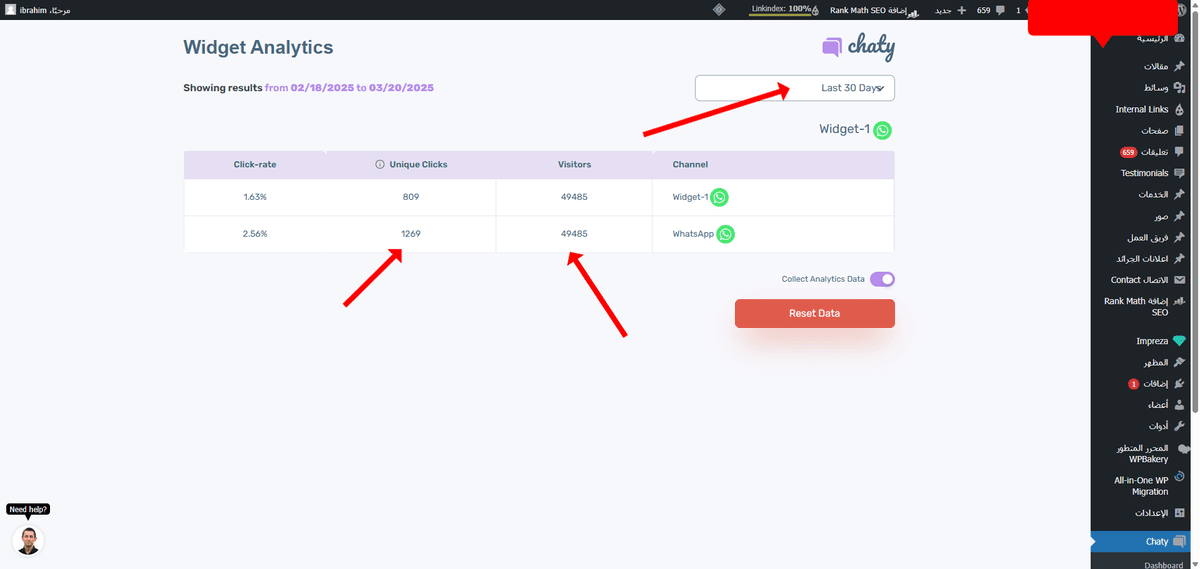Open comments bubble showing 659 in admin bar
Image resolution: width=1200 pixels, height=569 pixels.
coord(990,9)
